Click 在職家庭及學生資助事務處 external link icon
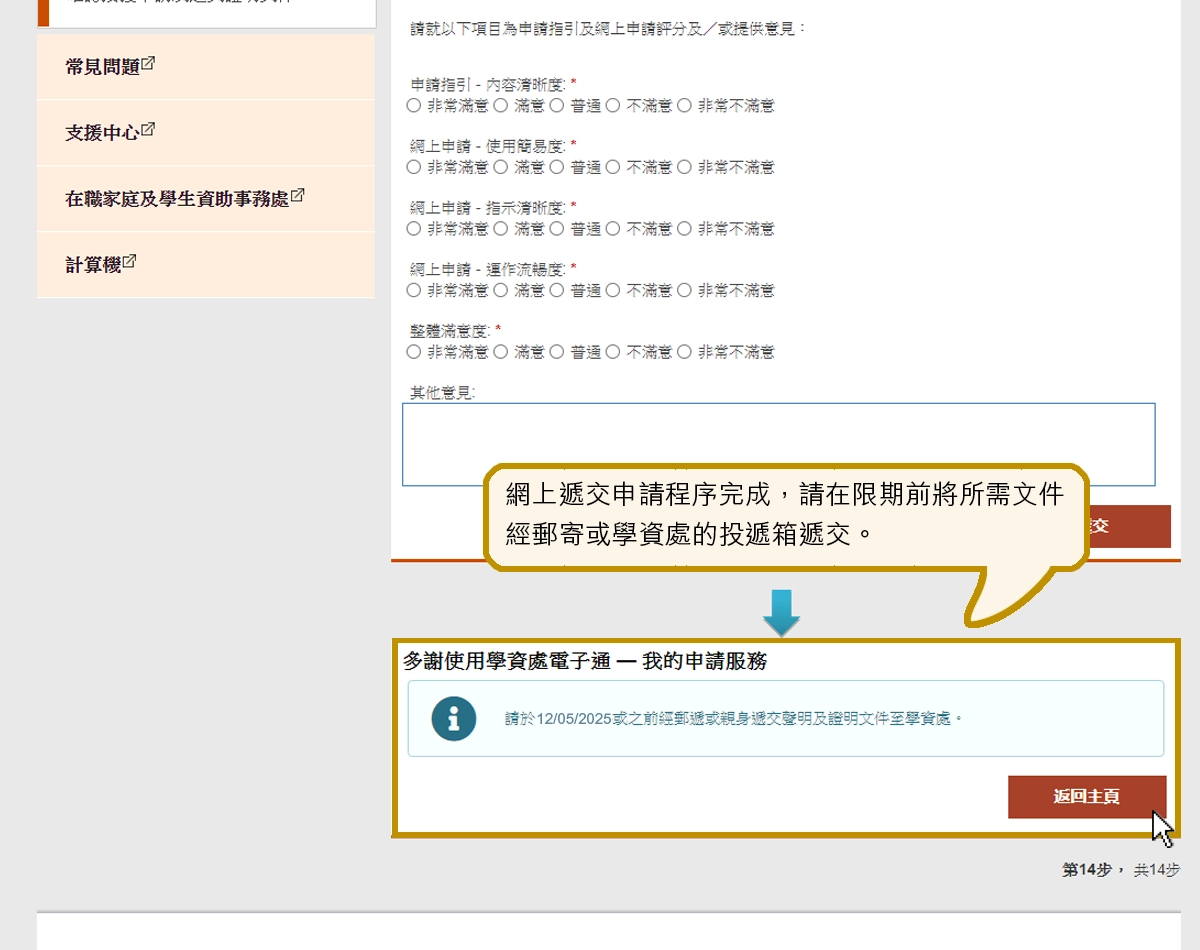The image size is (1200, 950). [297, 196]
